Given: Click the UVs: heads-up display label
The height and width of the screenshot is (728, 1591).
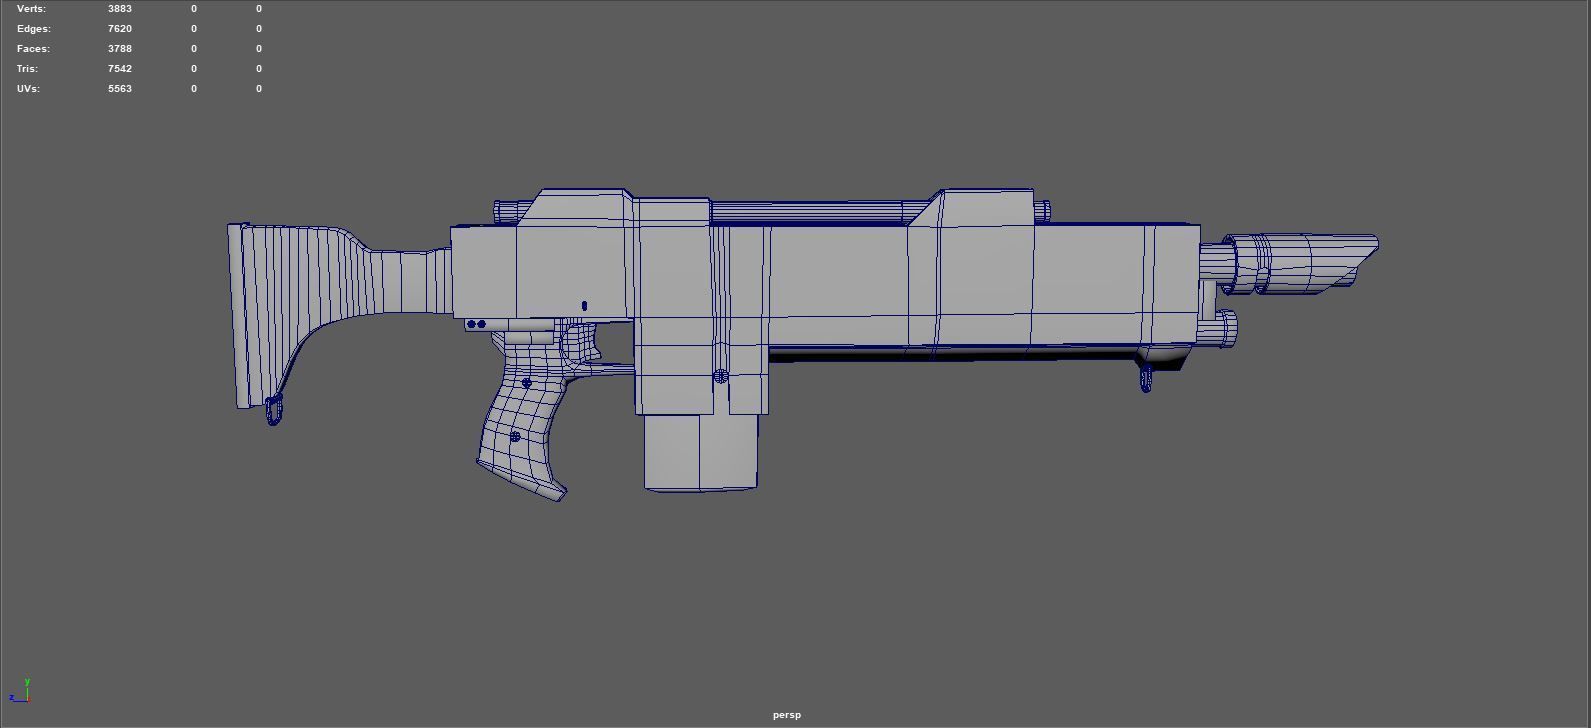Looking at the screenshot, I should (28, 88).
